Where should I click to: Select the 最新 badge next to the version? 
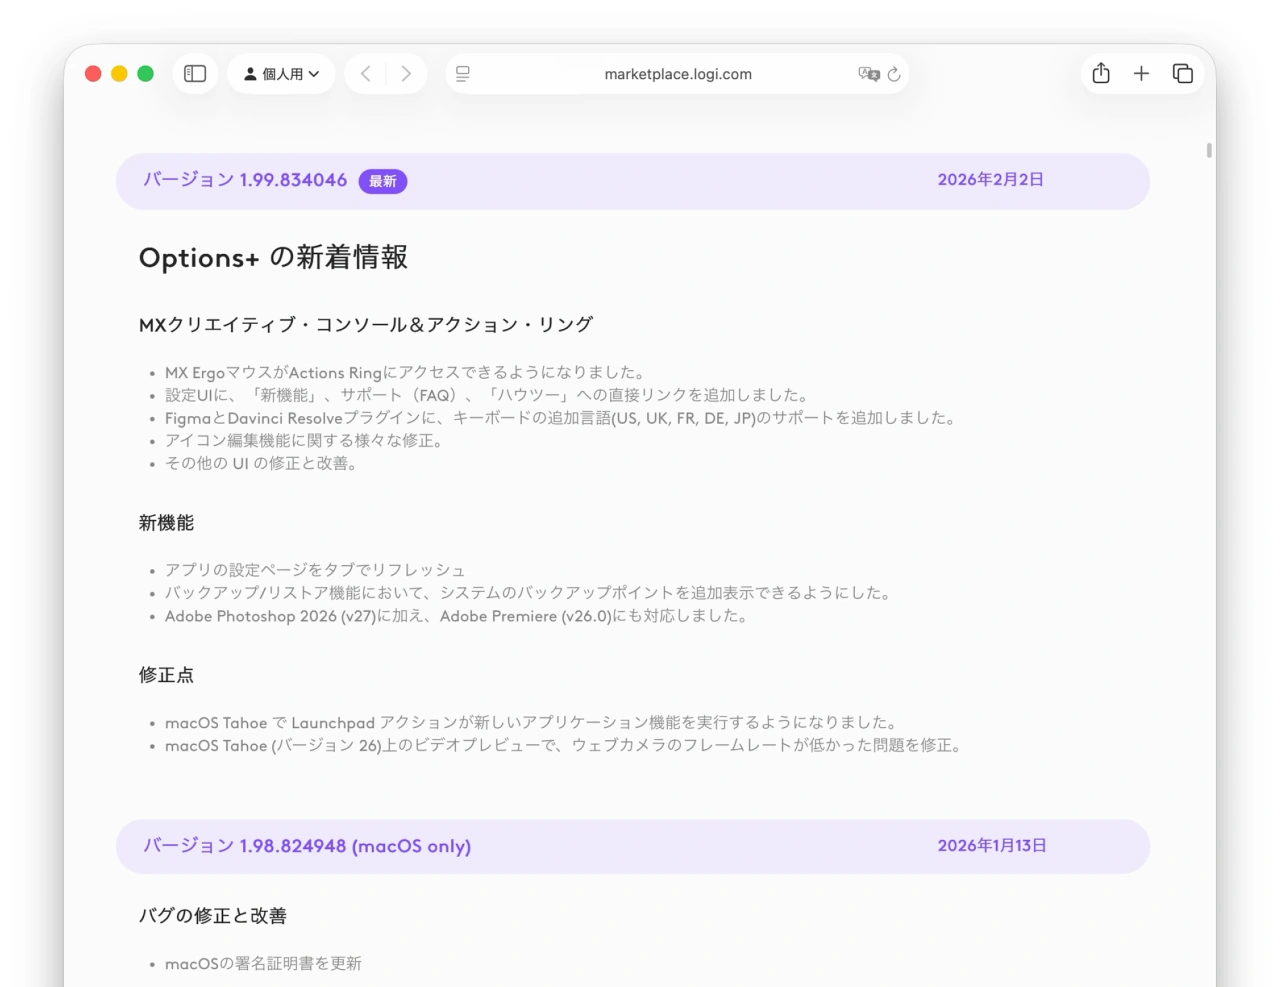[383, 181]
